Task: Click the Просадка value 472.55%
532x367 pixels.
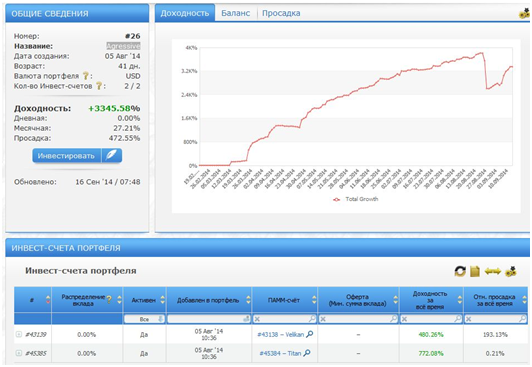Action: tap(125, 138)
